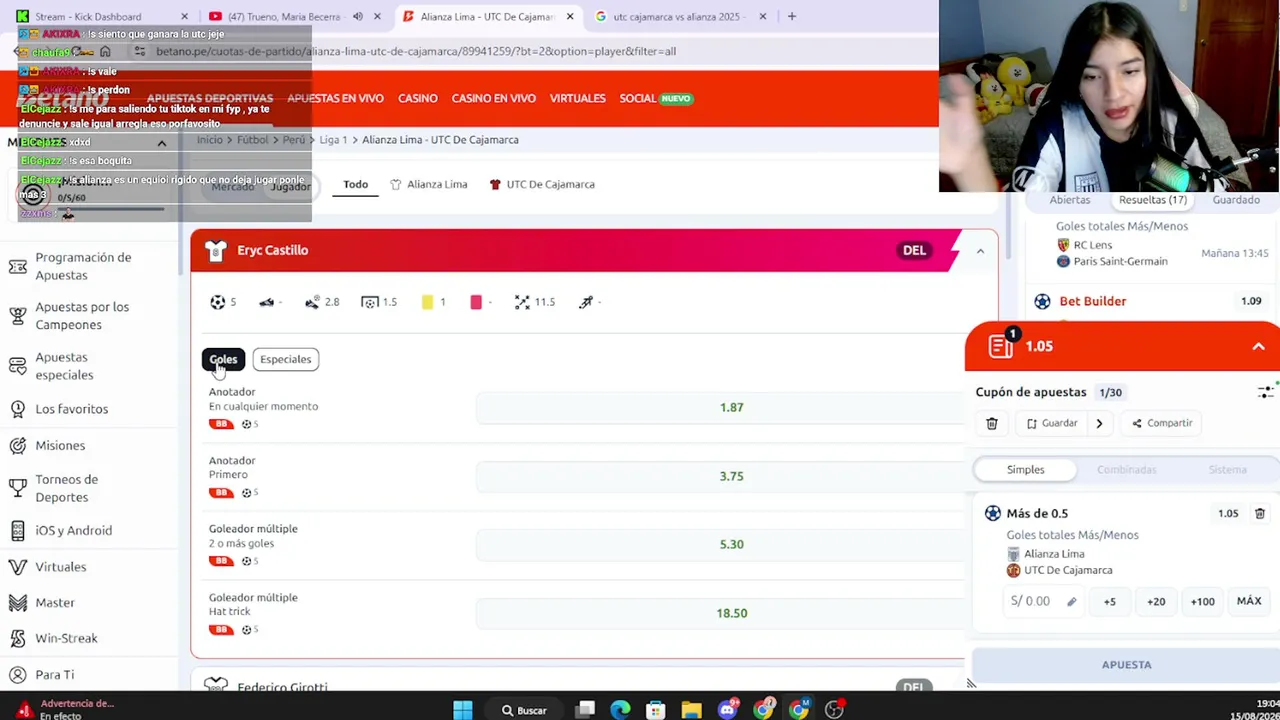The image size is (1280, 720).
Task: Switch bet type to Simples
Action: point(1025,470)
